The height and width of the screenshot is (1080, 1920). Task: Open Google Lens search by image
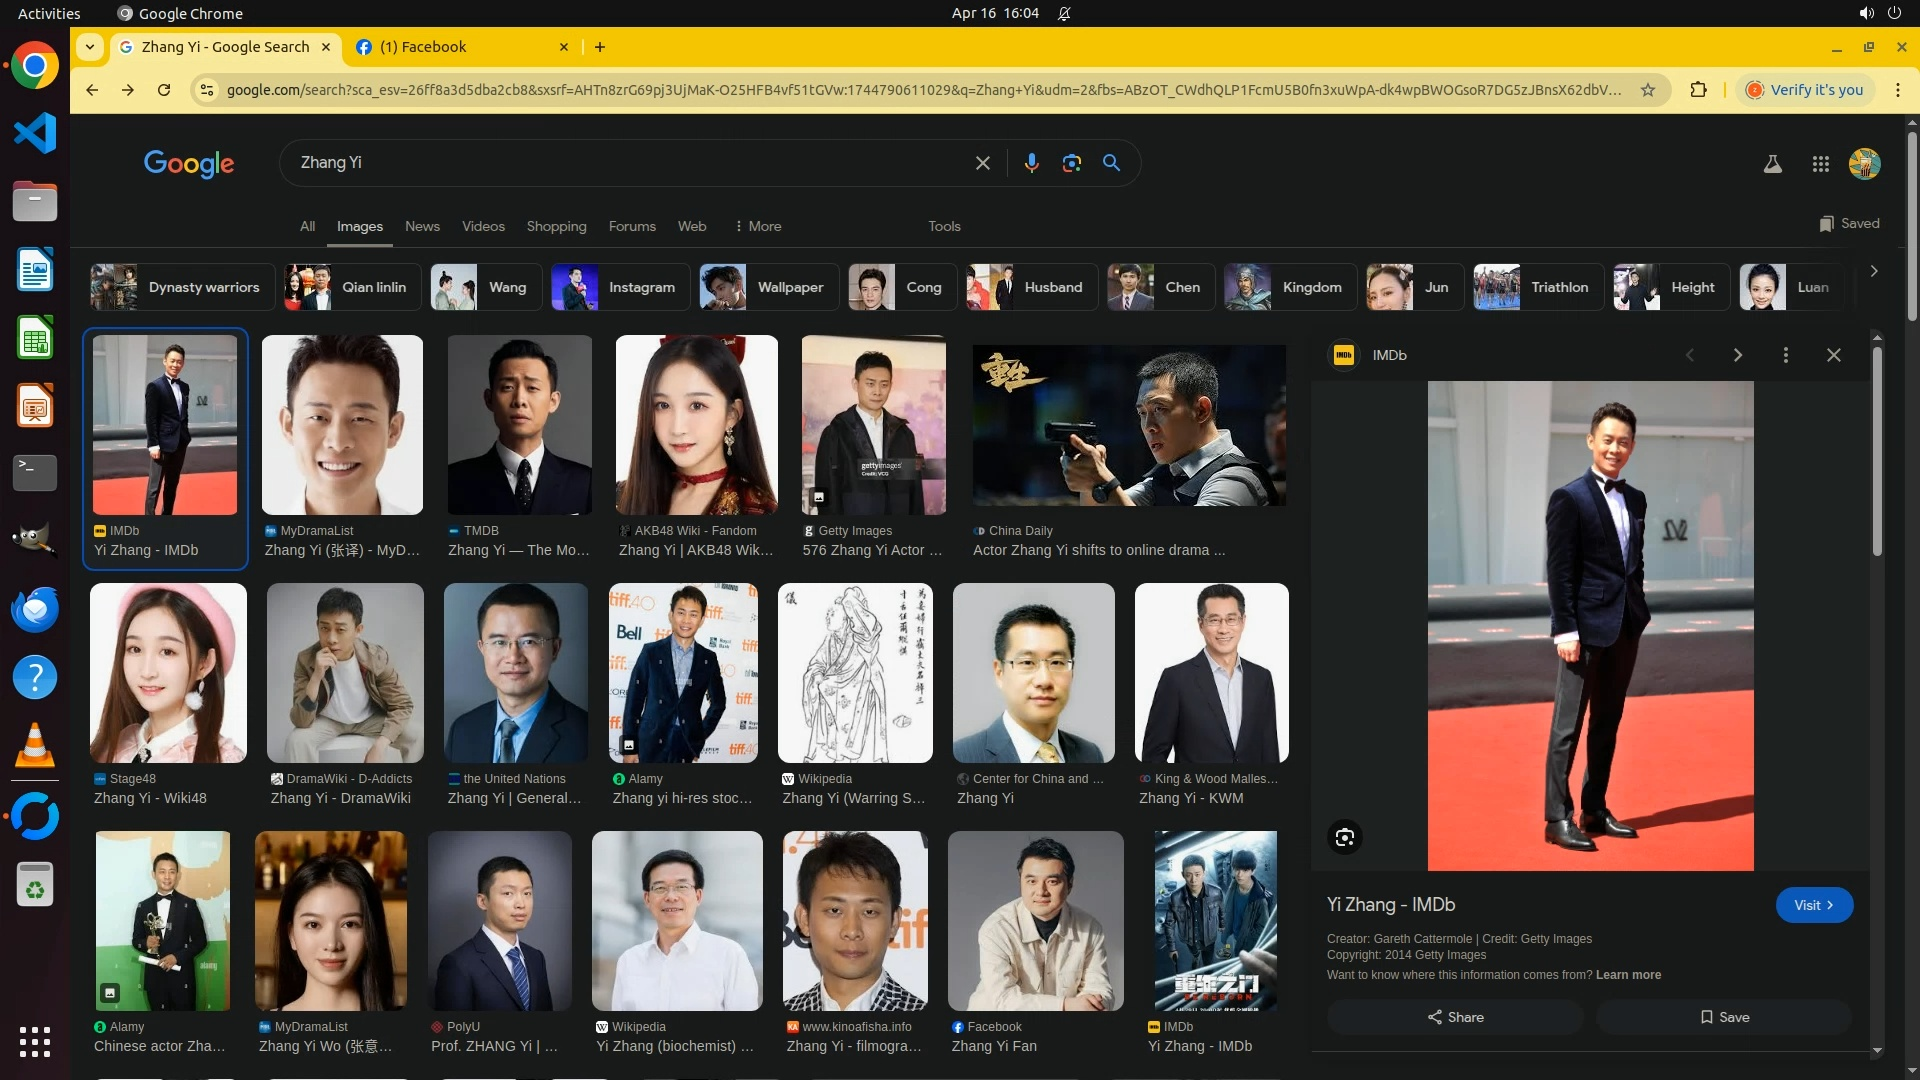1071,163
